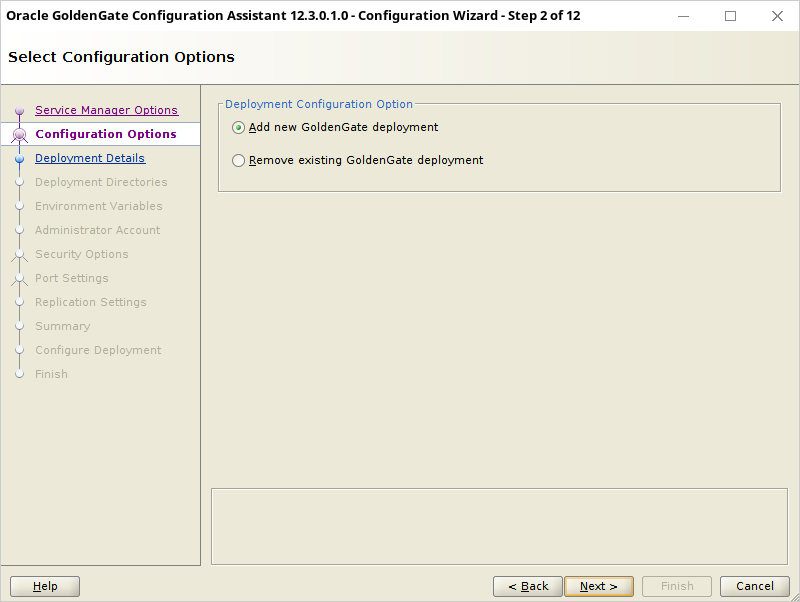
Task: Click the greyed-out Deployment Directories step
Action: point(101,182)
